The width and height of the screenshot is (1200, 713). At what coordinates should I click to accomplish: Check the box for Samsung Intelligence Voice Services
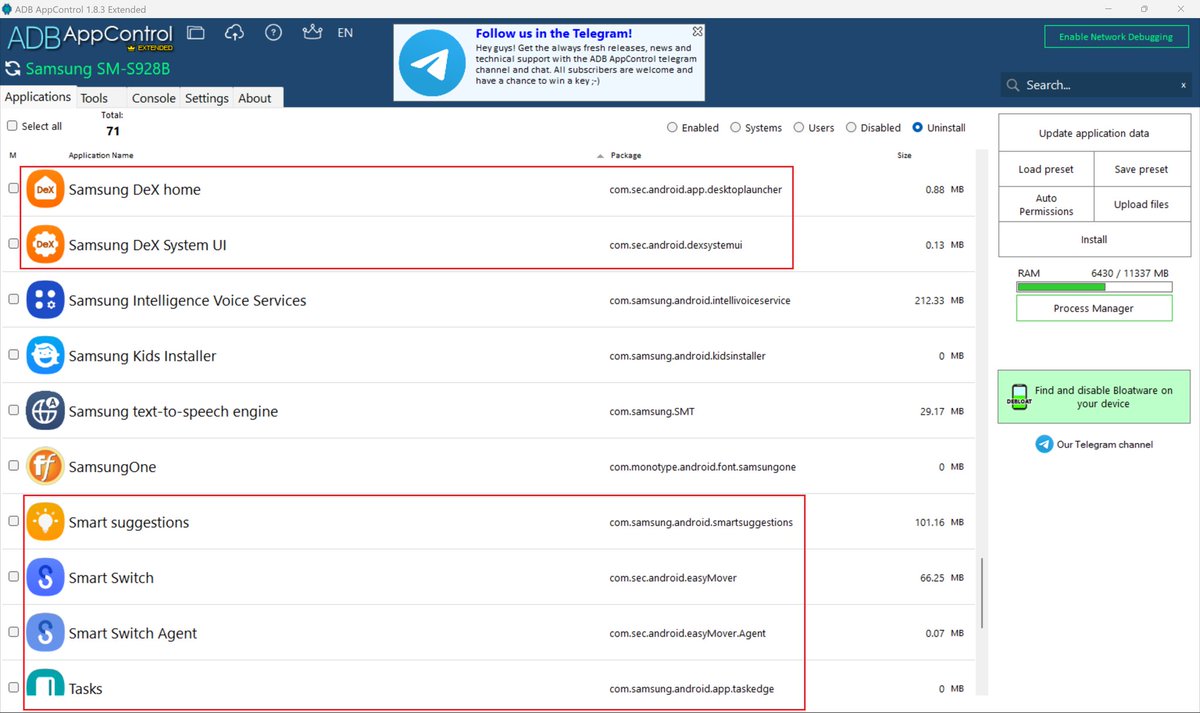pos(13,299)
